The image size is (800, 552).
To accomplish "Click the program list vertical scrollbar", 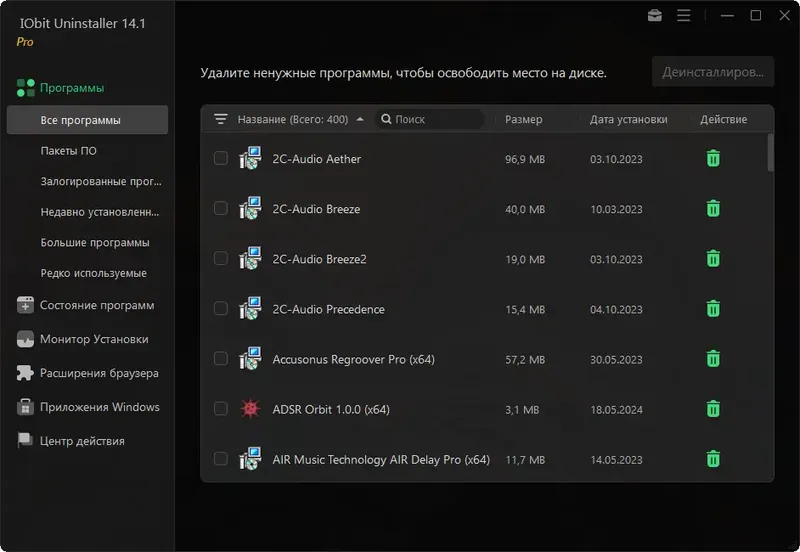I will pos(770,153).
